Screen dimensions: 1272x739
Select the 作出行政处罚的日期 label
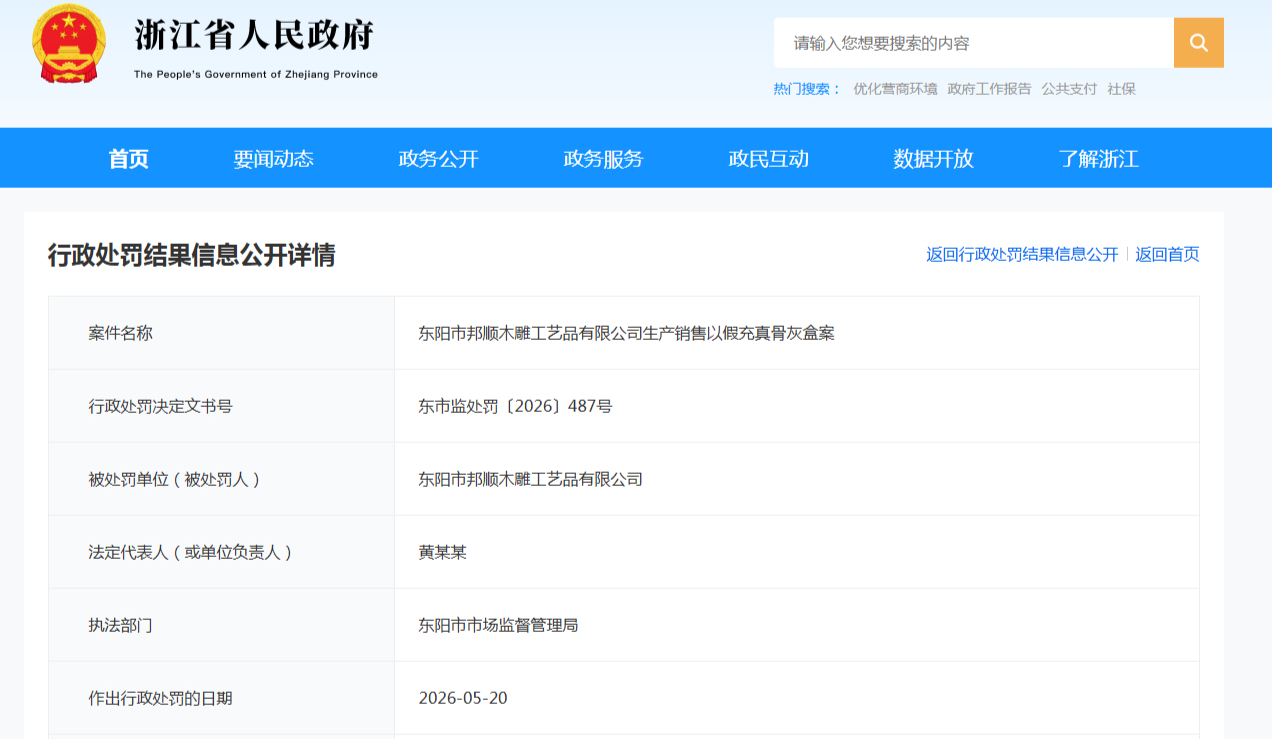[161, 698]
